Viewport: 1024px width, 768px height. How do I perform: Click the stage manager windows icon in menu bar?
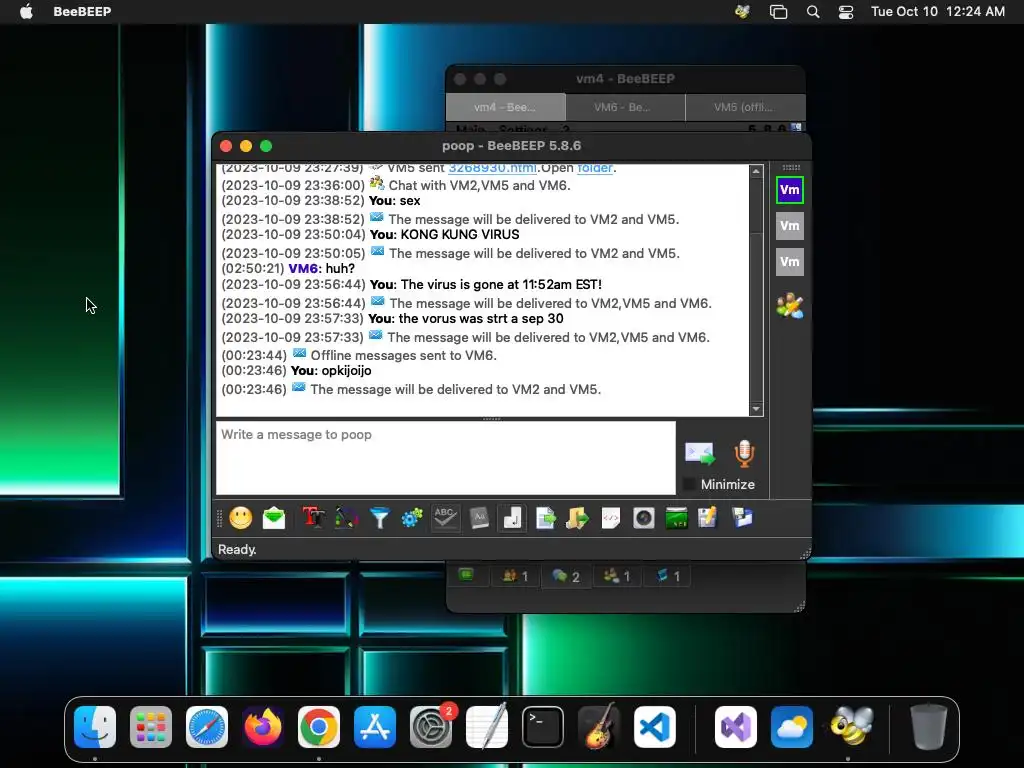pos(778,12)
